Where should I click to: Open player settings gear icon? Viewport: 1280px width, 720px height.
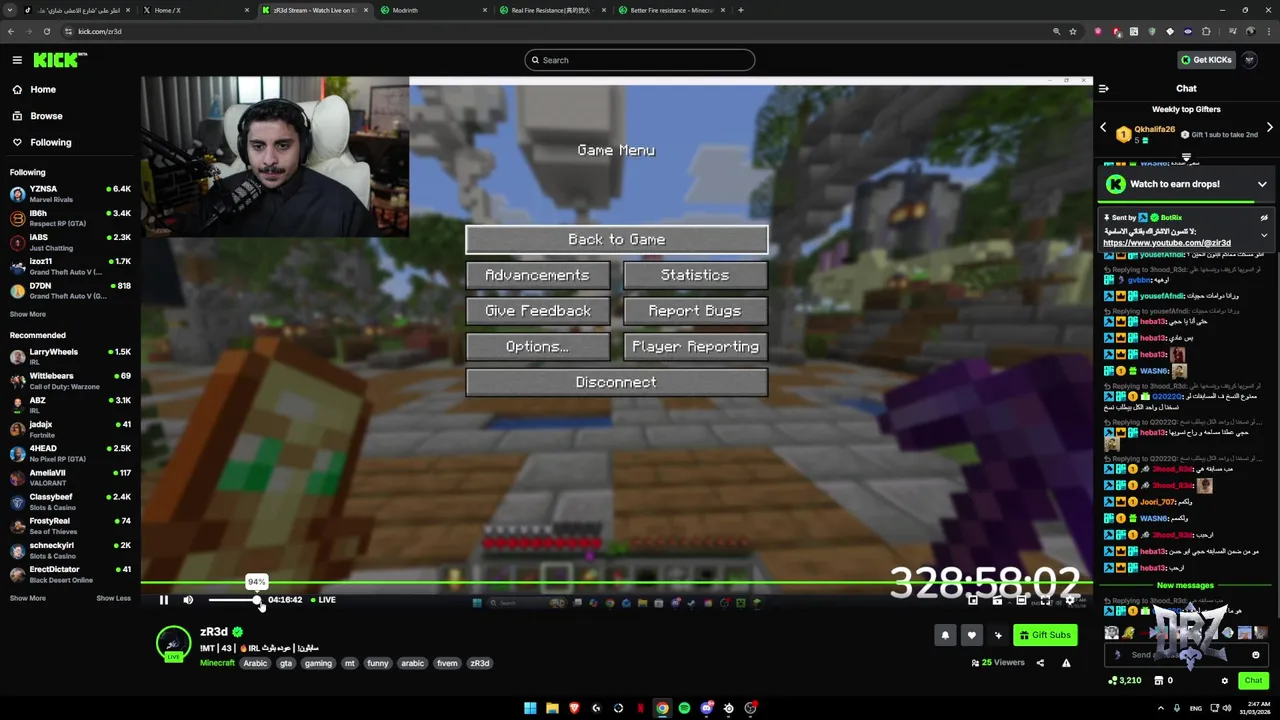[x=1070, y=600]
